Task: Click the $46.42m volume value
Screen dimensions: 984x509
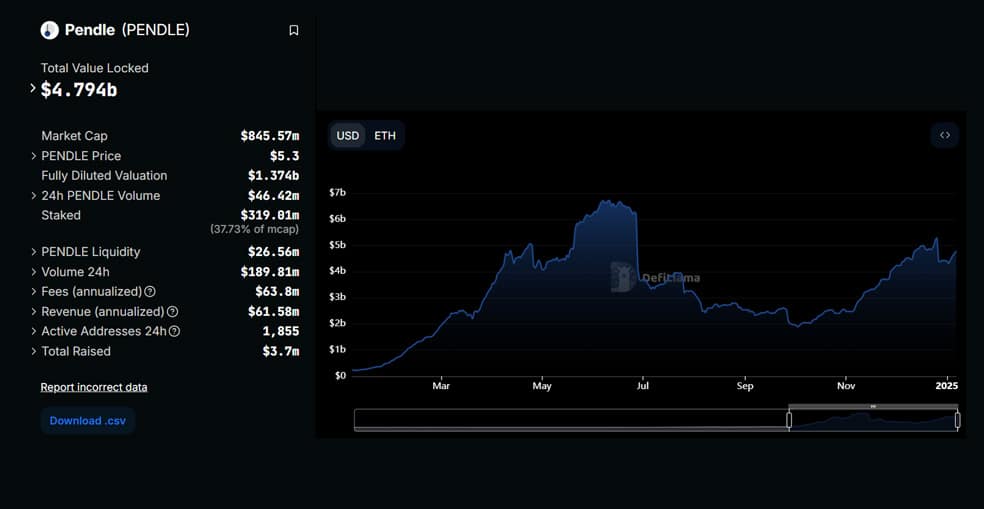Action: 273,196
